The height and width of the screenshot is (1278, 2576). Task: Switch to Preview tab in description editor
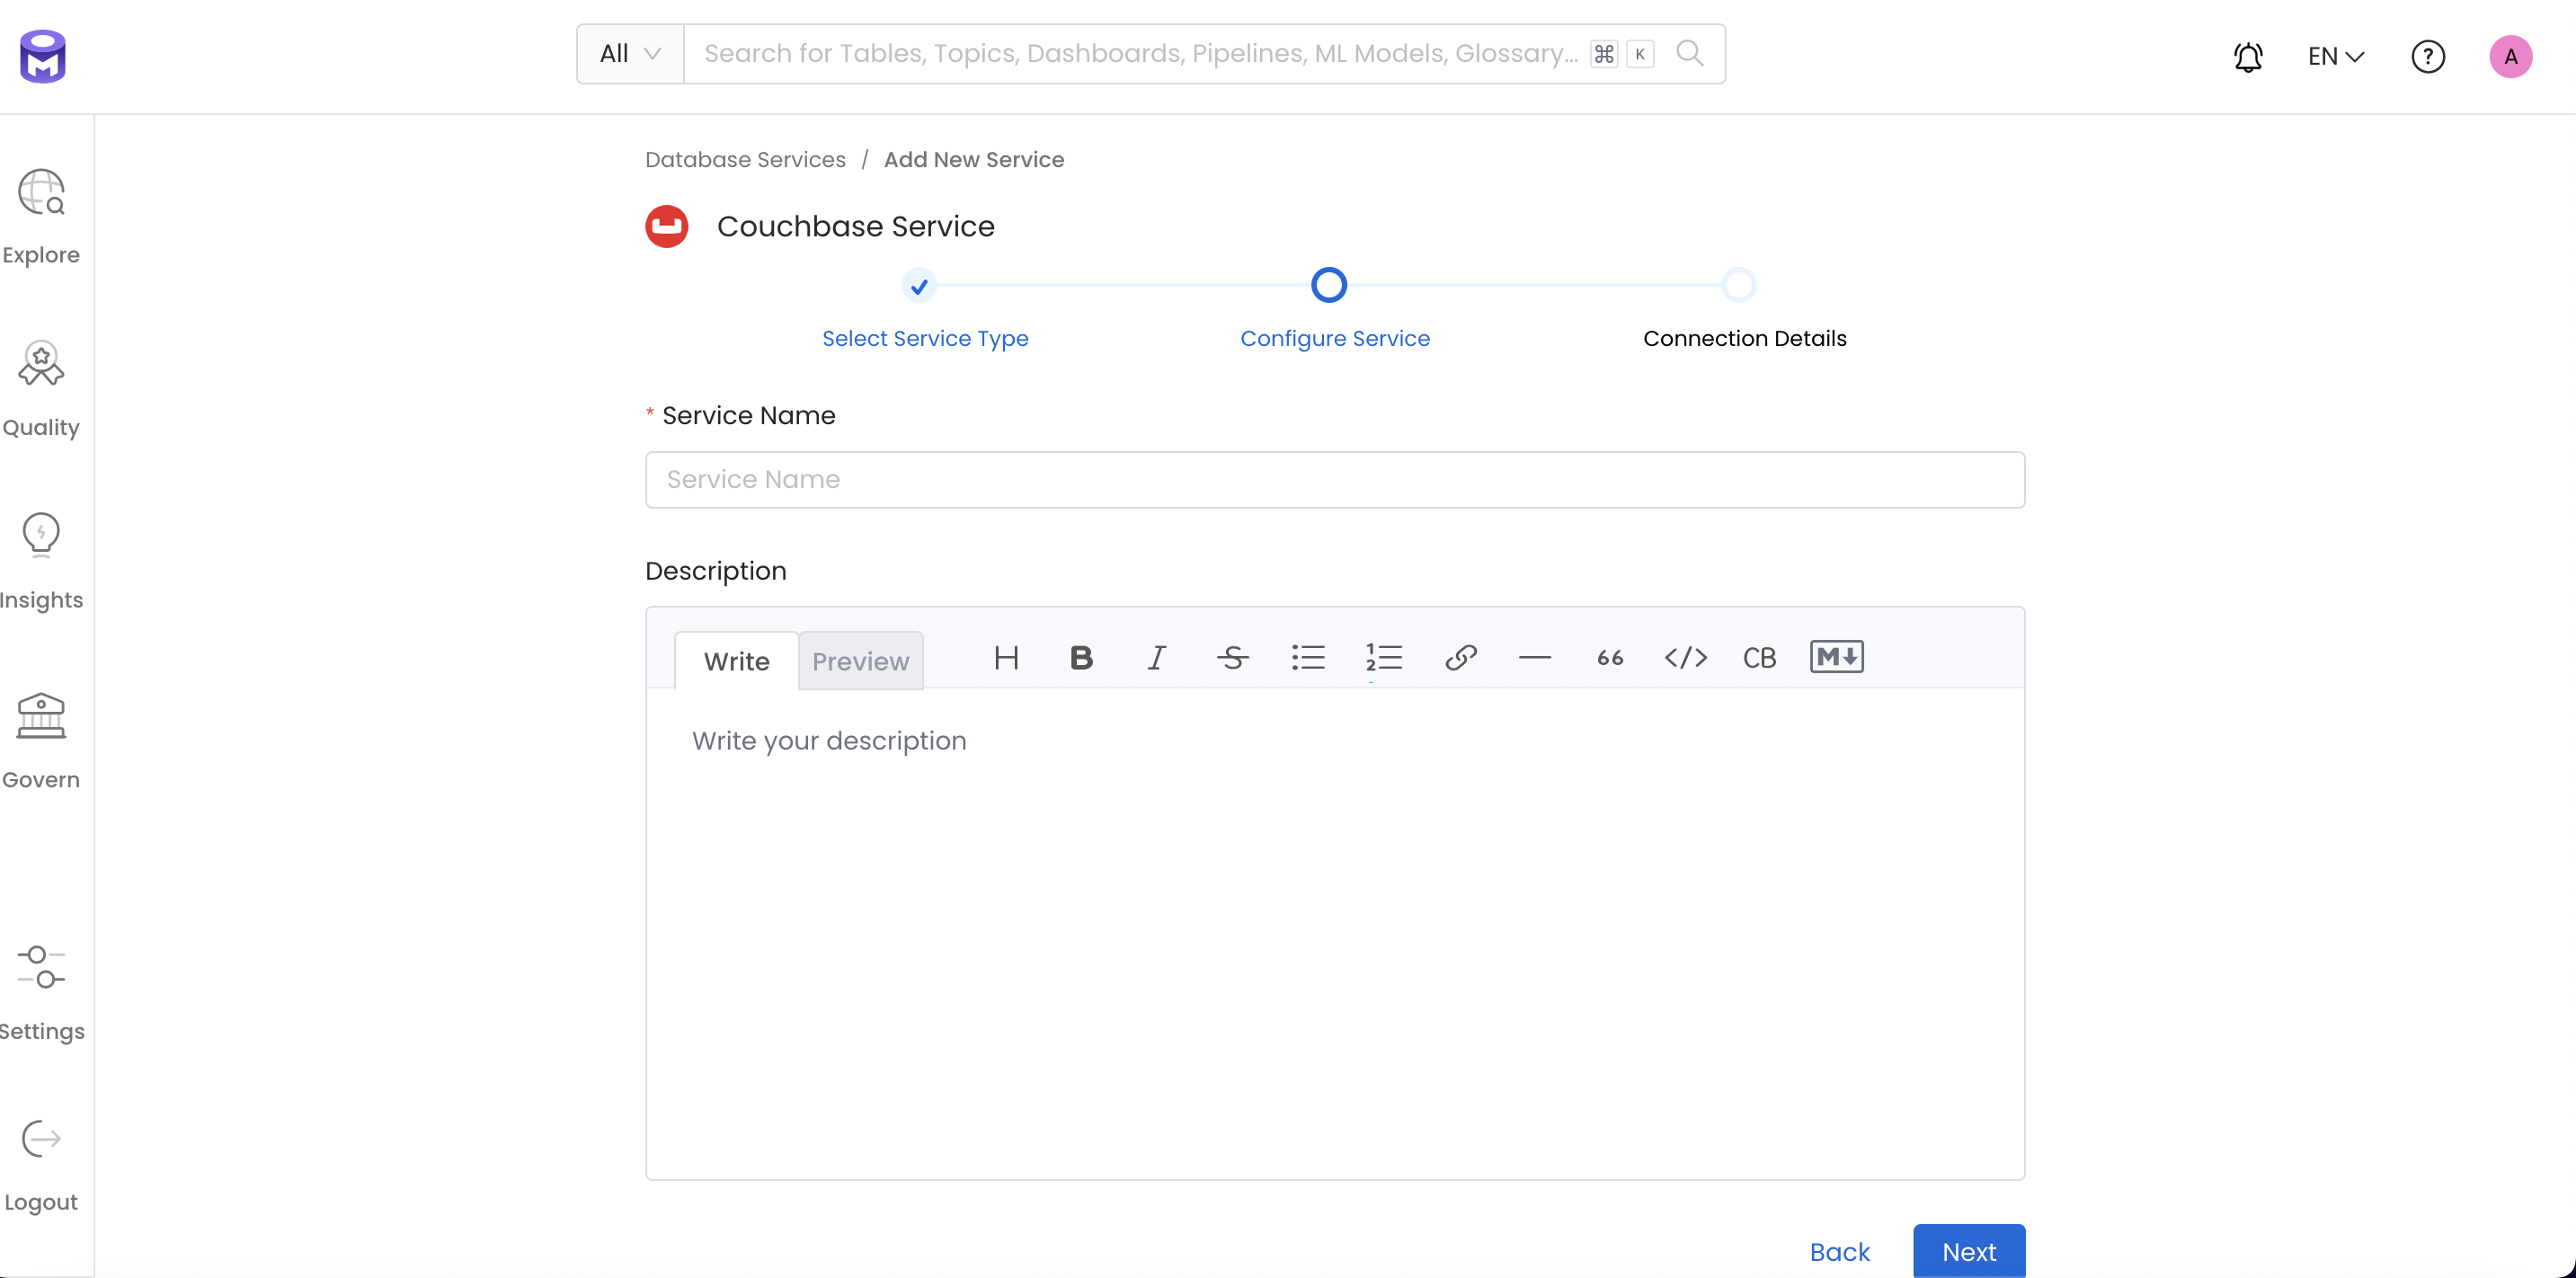click(x=861, y=661)
